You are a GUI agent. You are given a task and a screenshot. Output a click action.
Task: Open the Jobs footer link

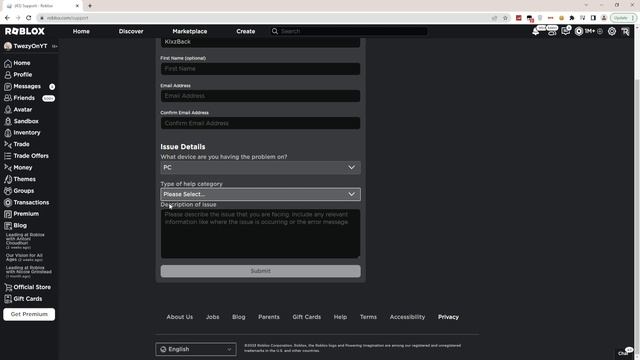[x=213, y=317]
